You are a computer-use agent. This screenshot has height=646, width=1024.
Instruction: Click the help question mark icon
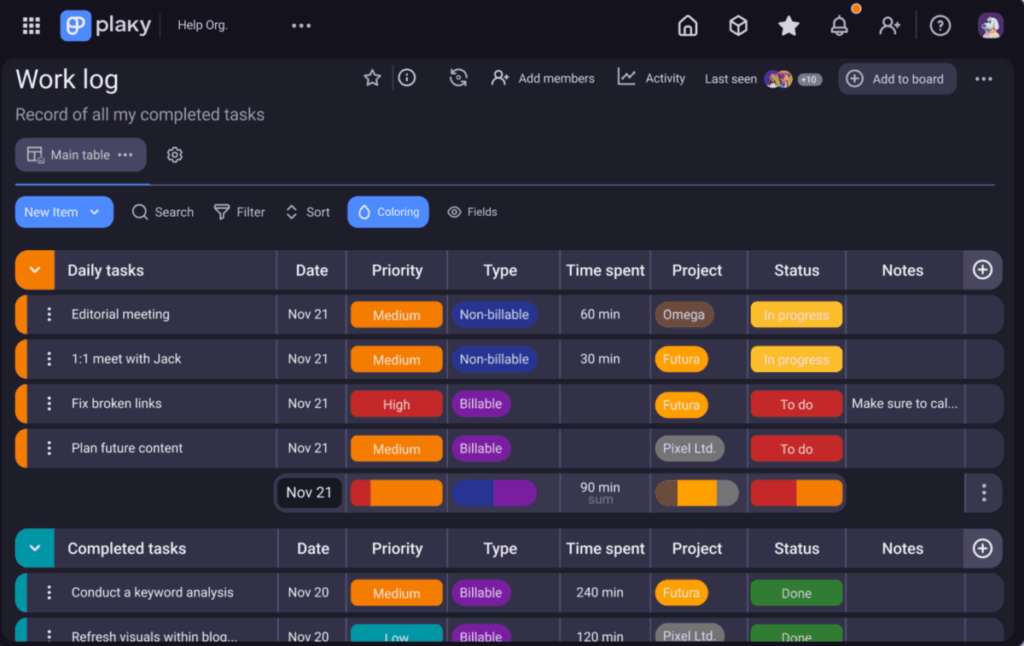coord(940,26)
